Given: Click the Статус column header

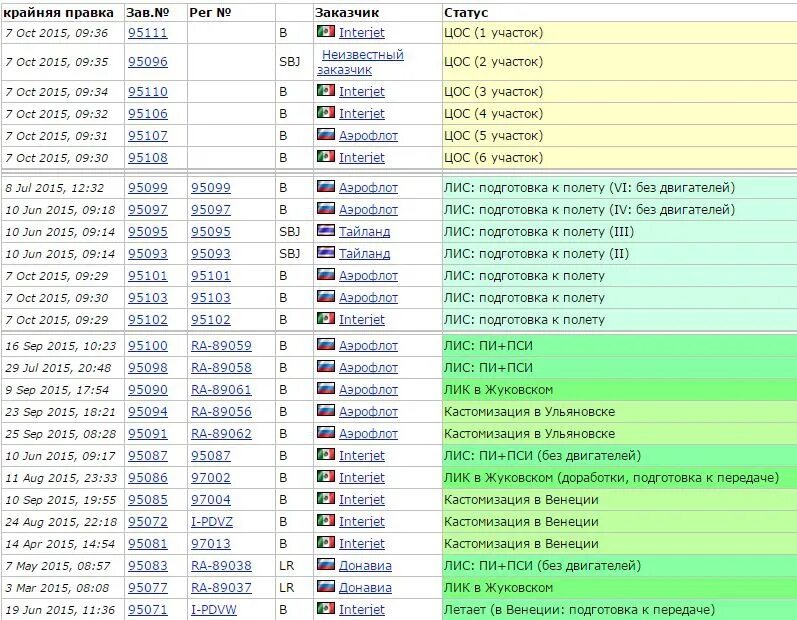Looking at the screenshot, I should (466, 13).
